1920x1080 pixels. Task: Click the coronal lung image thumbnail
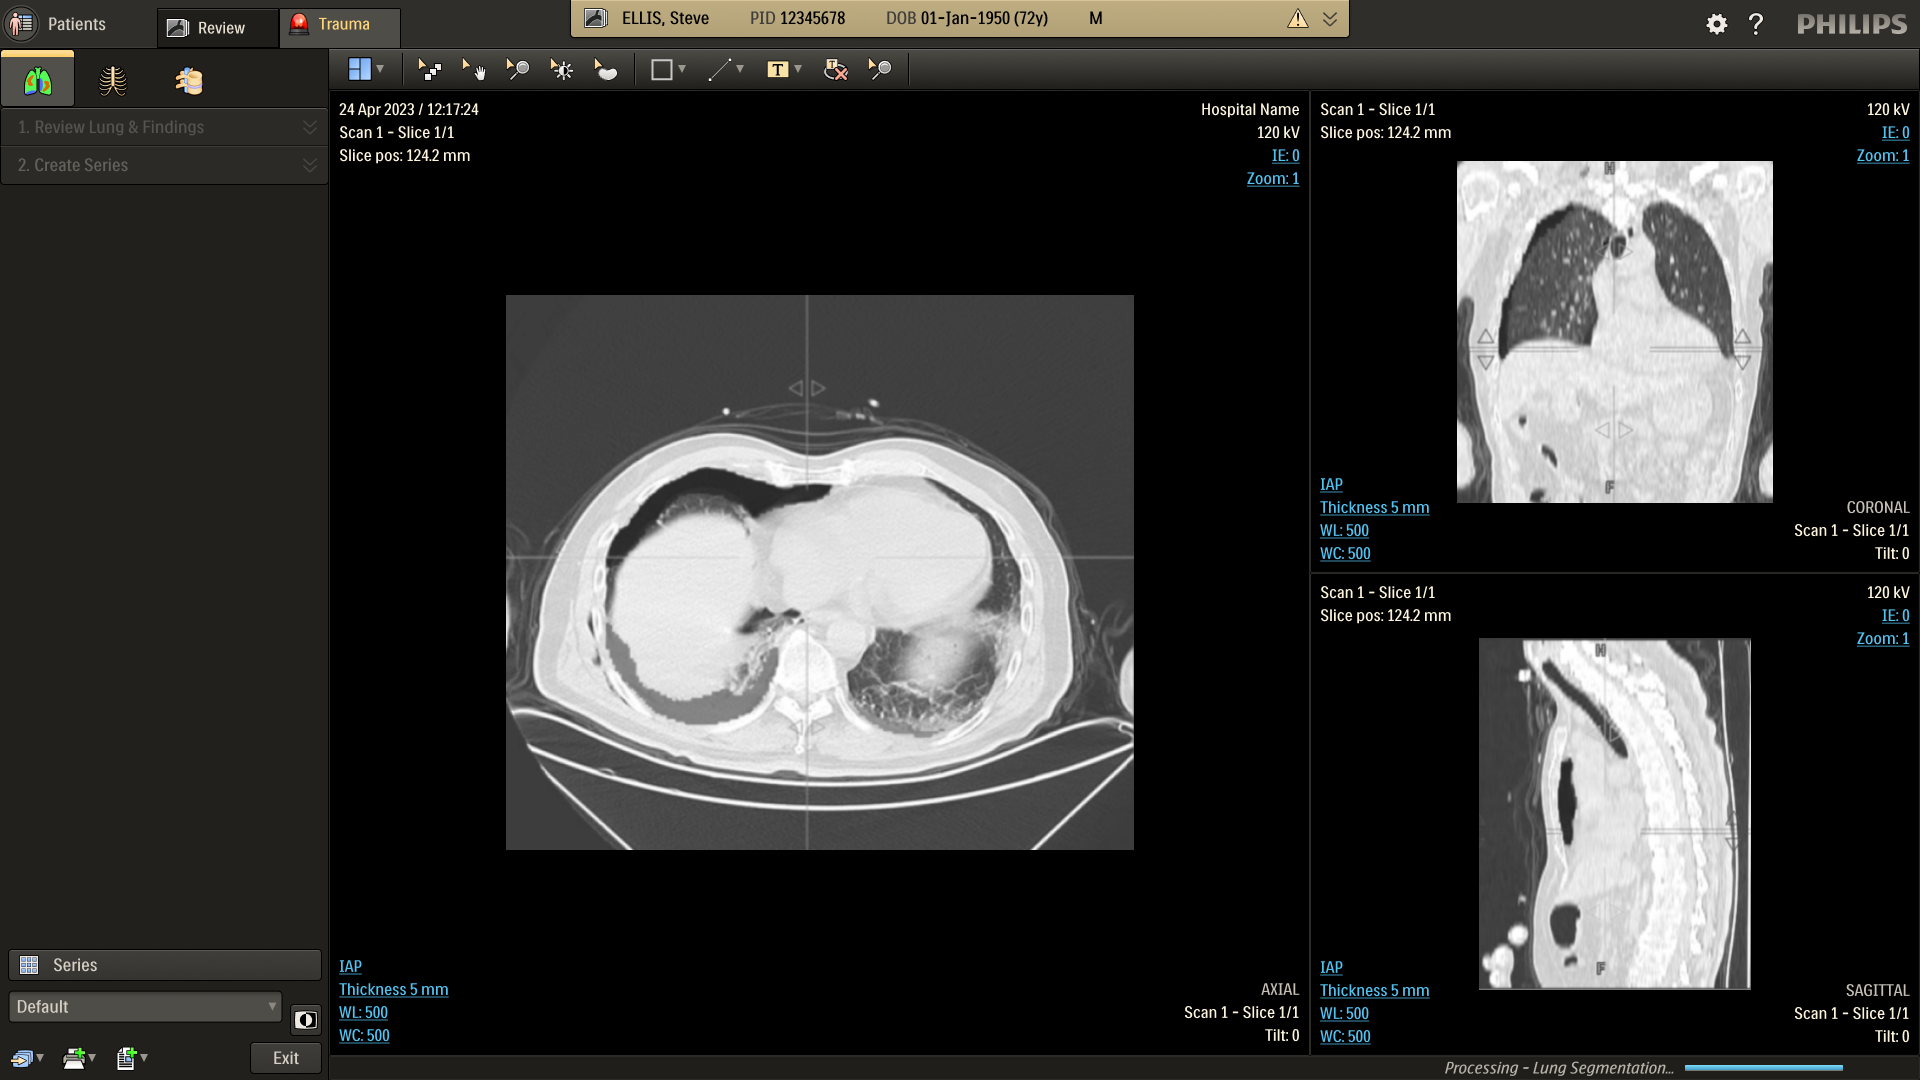(x=1614, y=331)
